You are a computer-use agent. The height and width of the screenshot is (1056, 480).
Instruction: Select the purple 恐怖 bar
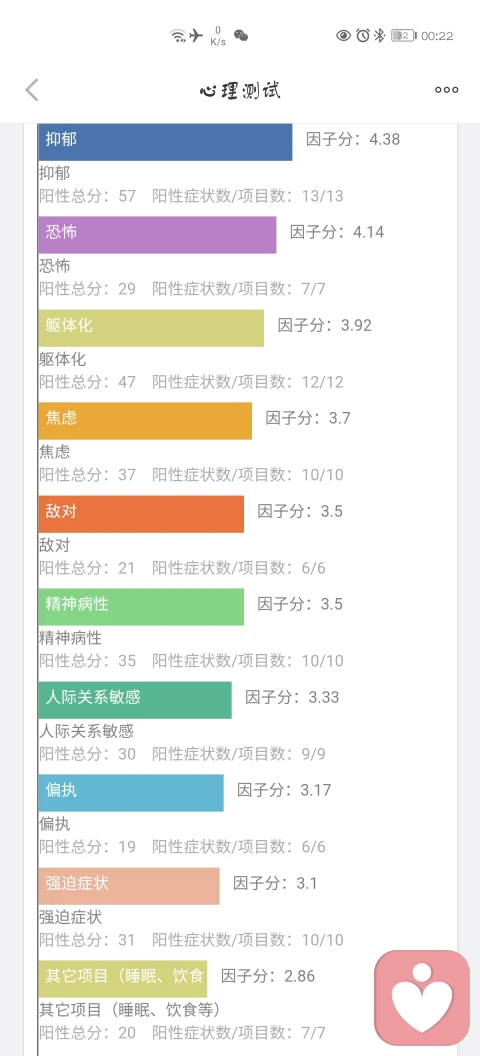(158, 234)
